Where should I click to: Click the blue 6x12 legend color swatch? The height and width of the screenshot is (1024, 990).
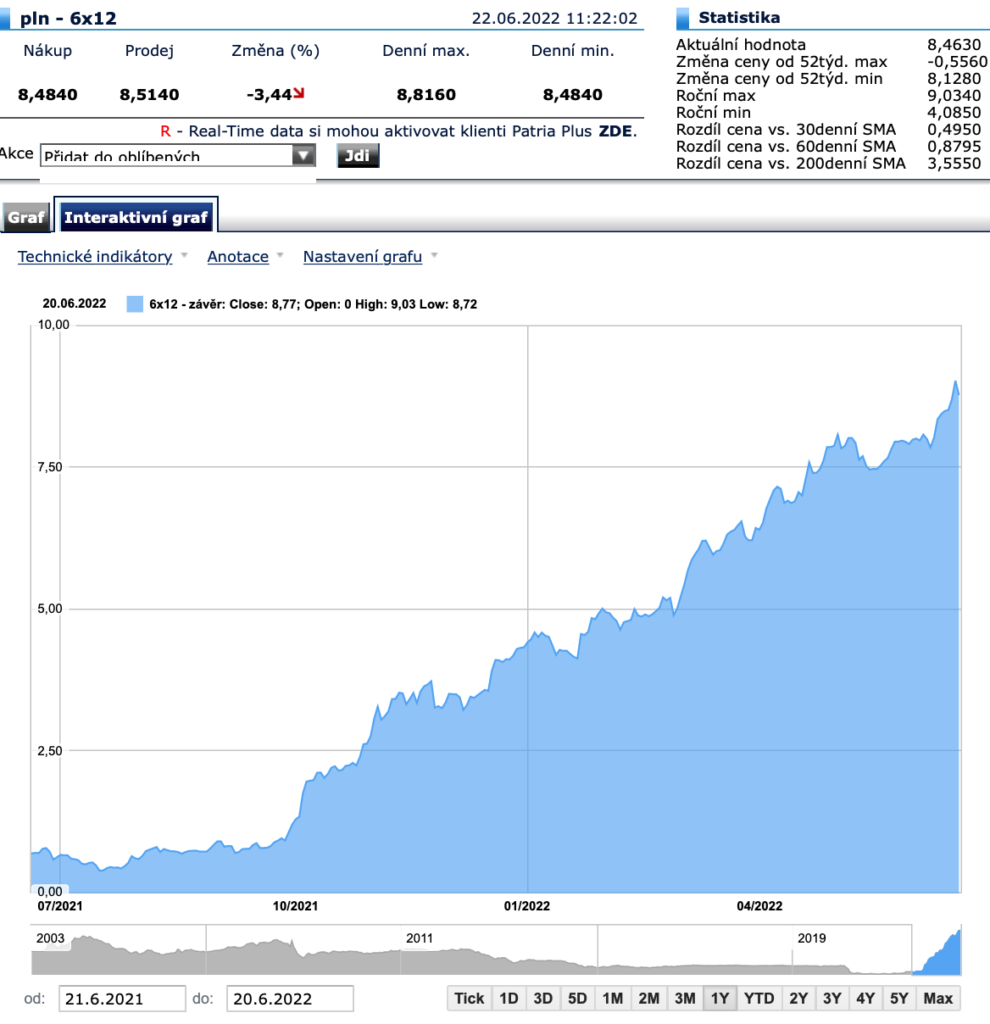click(135, 304)
